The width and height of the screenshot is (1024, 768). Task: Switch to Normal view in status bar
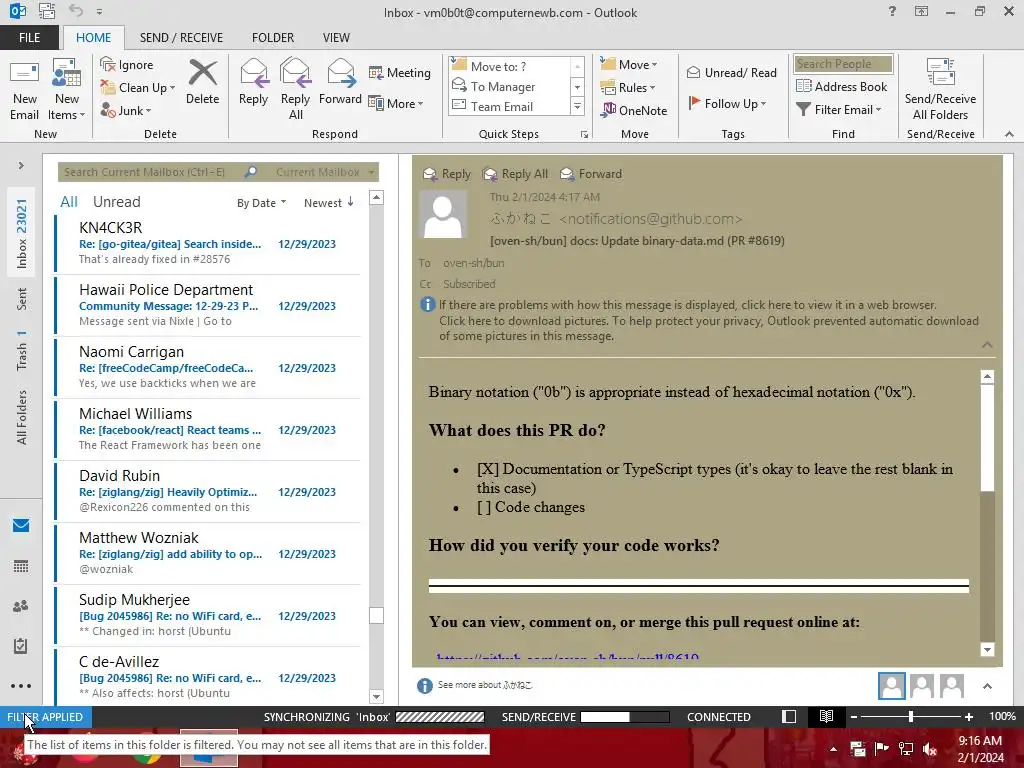789,716
